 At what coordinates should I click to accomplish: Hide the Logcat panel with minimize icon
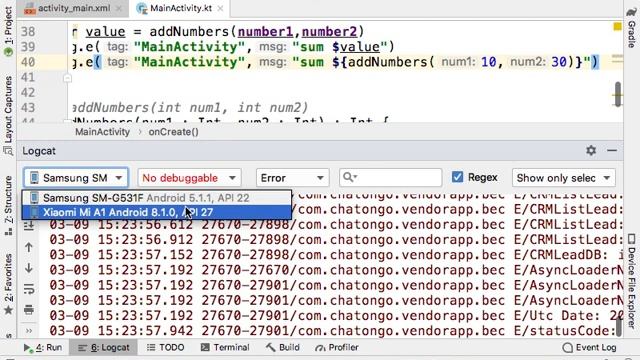click(612, 151)
